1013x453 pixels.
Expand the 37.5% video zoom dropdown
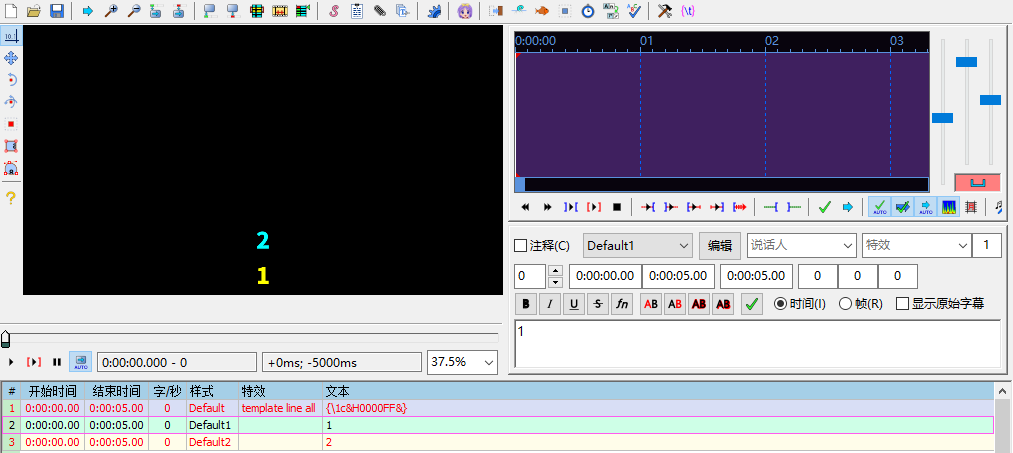(x=463, y=361)
